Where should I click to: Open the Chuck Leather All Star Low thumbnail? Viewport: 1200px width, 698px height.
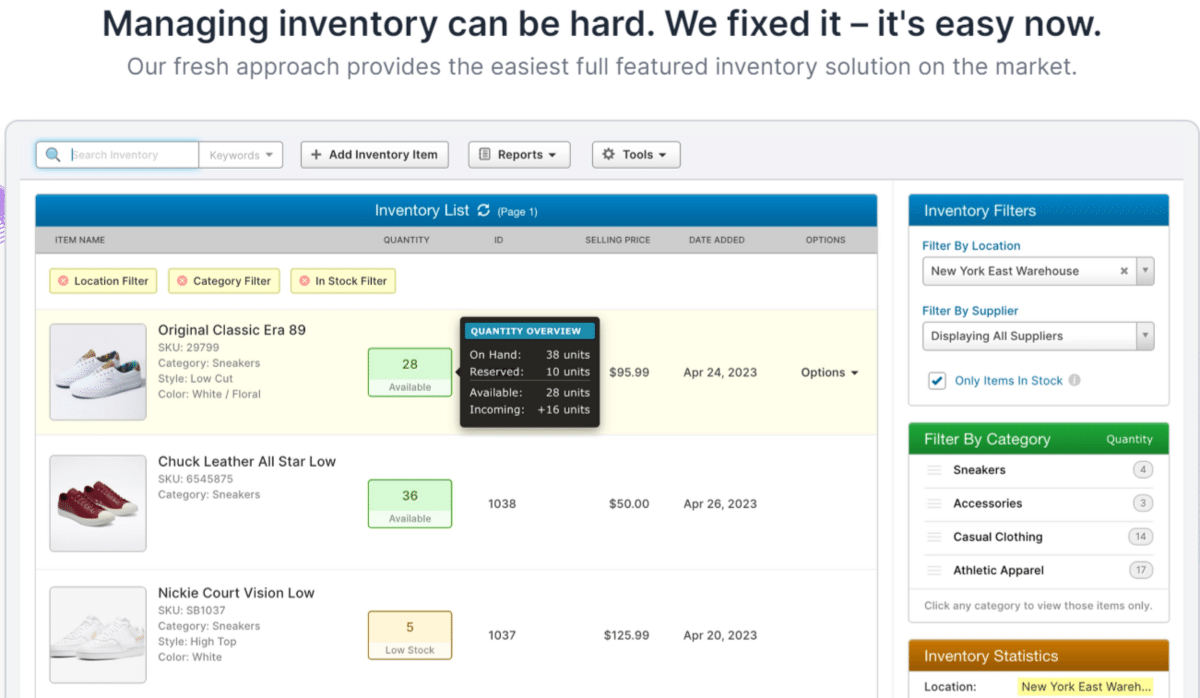tap(98, 503)
